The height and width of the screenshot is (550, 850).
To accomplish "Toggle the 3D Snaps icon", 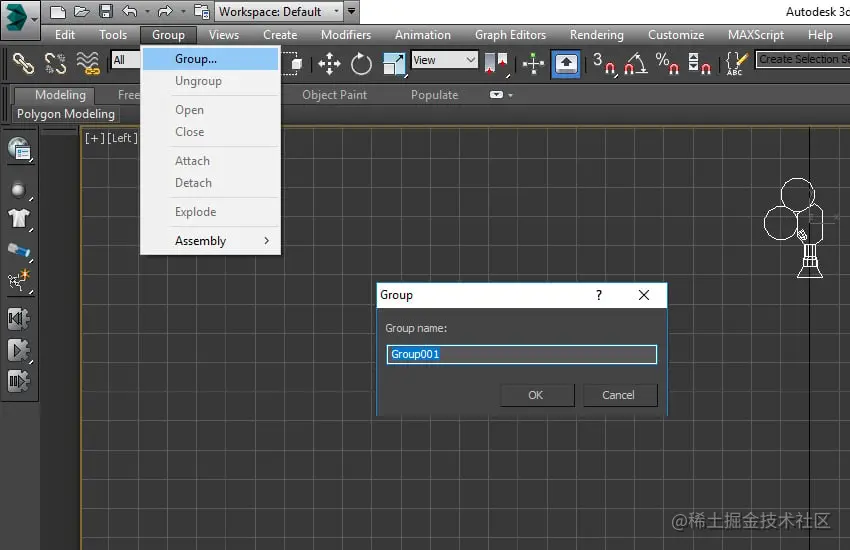I will point(604,64).
